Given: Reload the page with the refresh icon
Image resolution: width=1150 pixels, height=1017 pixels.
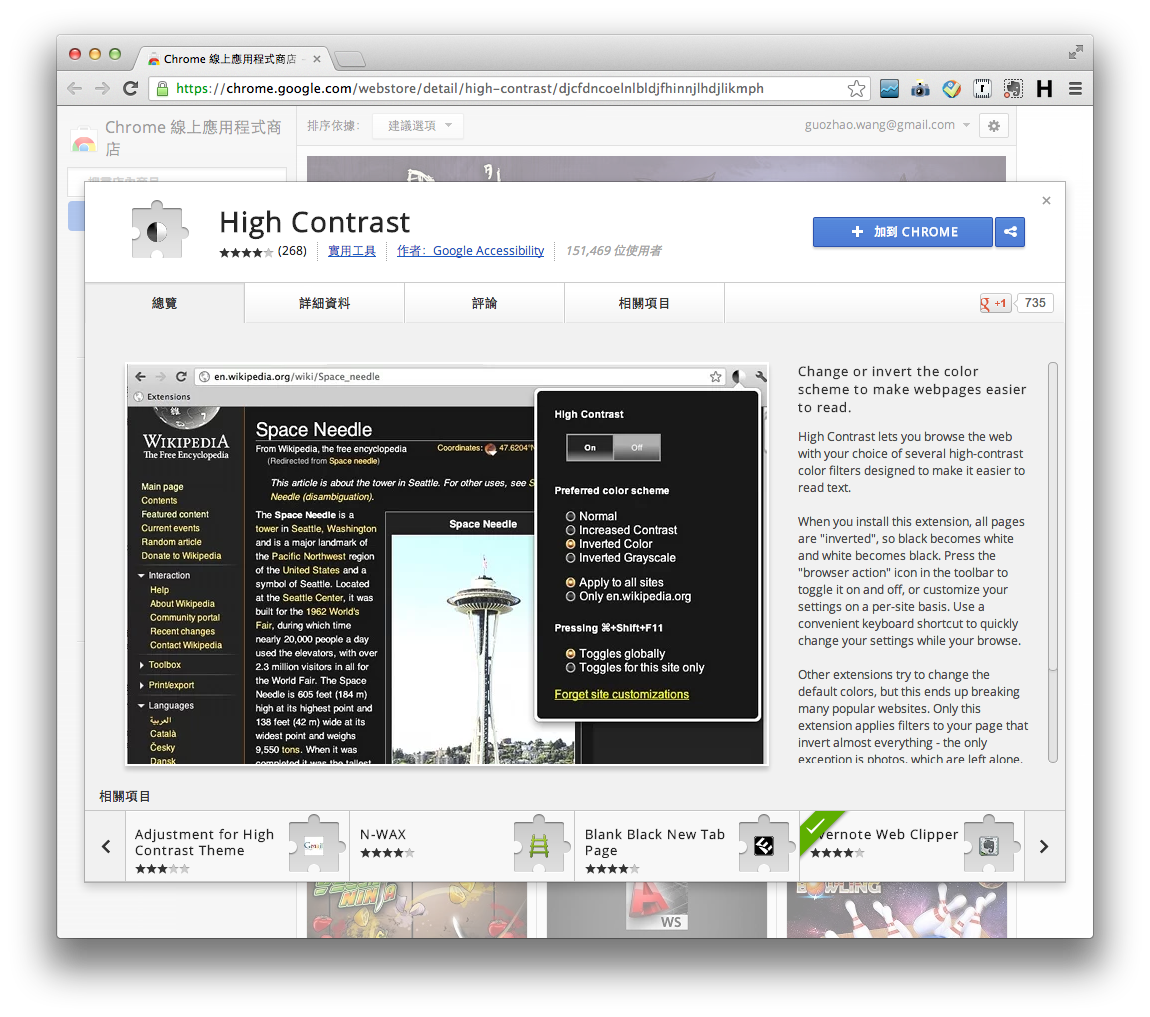Looking at the screenshot, I should (x=131, y=89).
